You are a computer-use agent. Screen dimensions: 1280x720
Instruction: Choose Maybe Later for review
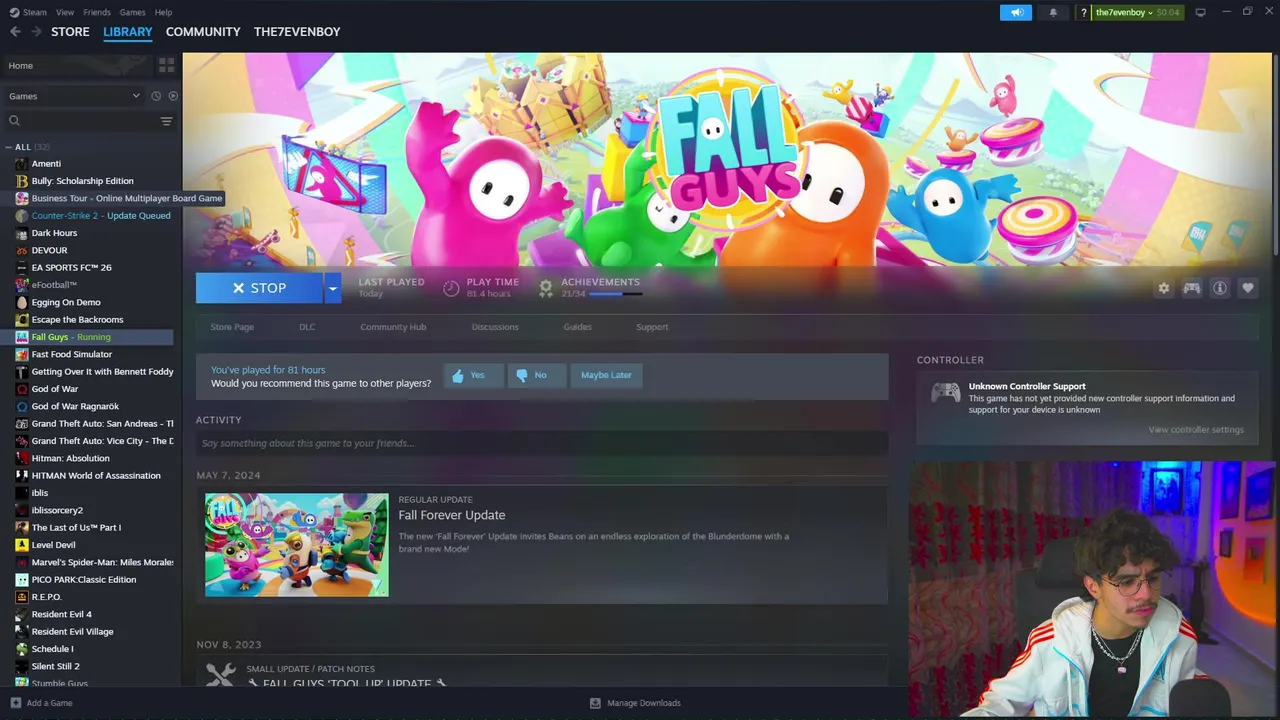point(606,375)
